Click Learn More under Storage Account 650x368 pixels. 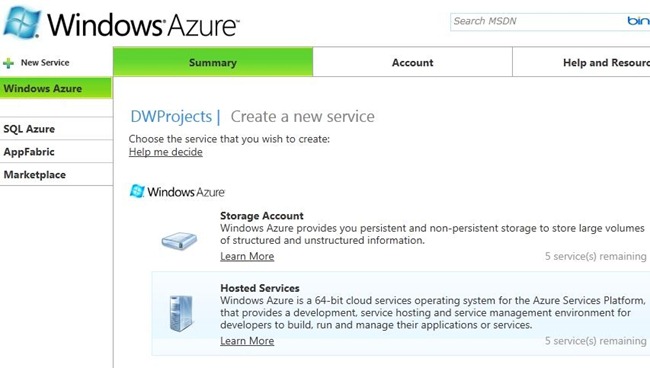[247, 257]
